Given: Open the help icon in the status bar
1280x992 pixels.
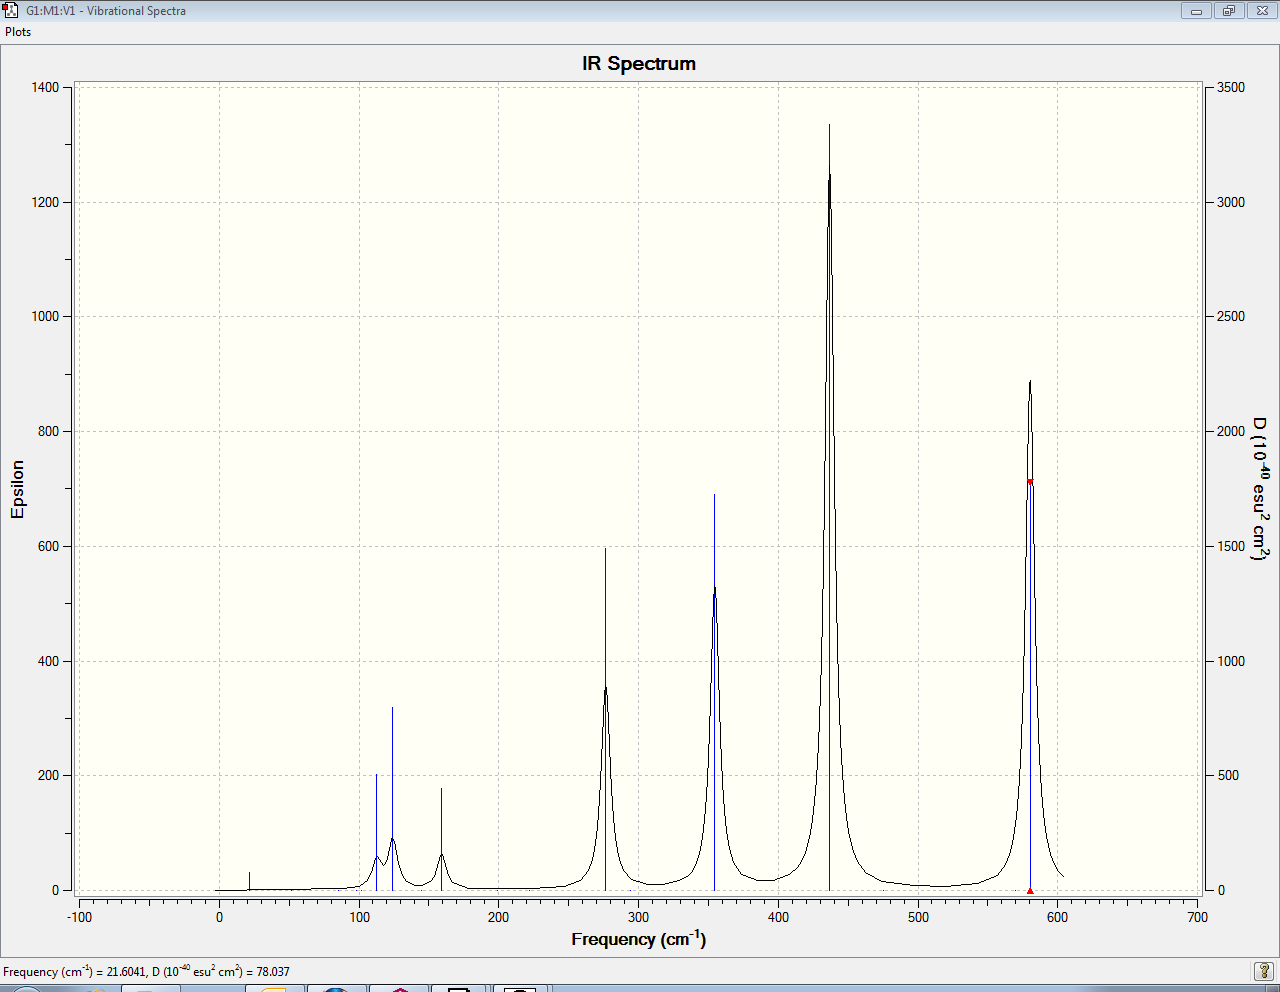Looking at the screenshot, I should click(x=1264, y=971).
